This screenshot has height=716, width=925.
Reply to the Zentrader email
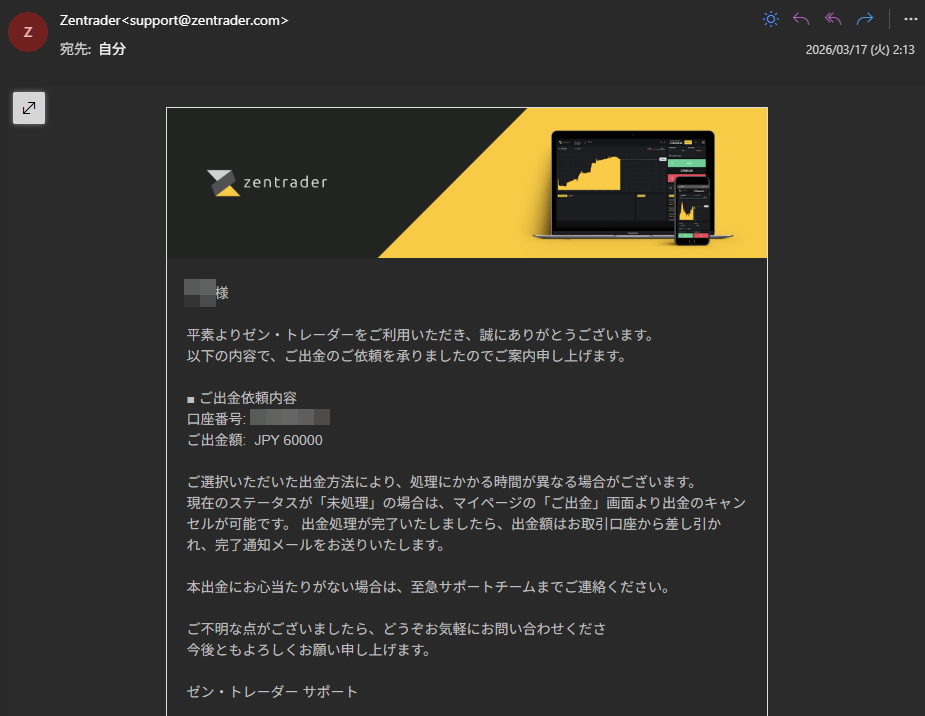[800, 18]
